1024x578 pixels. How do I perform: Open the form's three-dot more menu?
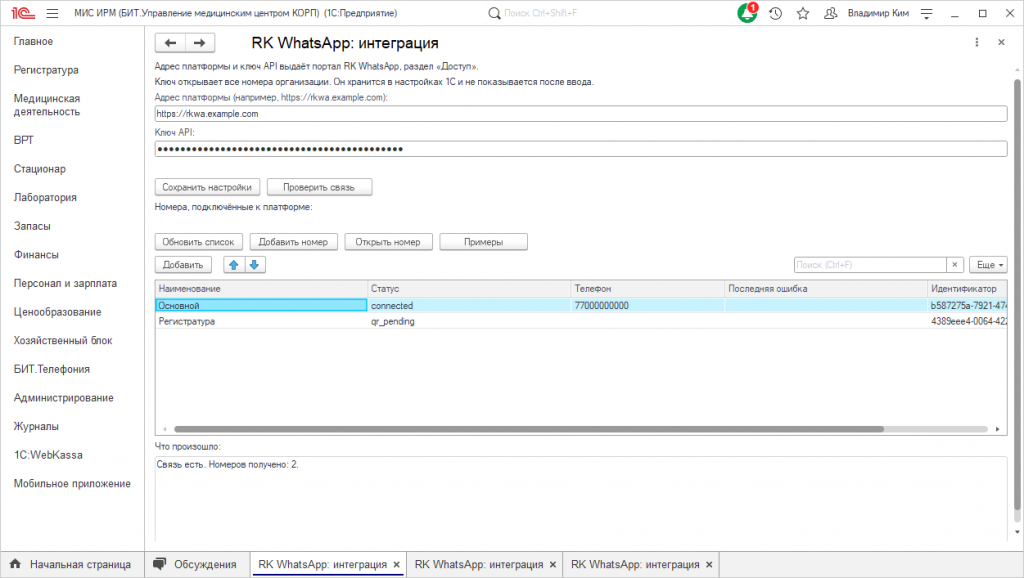point(976,42)
